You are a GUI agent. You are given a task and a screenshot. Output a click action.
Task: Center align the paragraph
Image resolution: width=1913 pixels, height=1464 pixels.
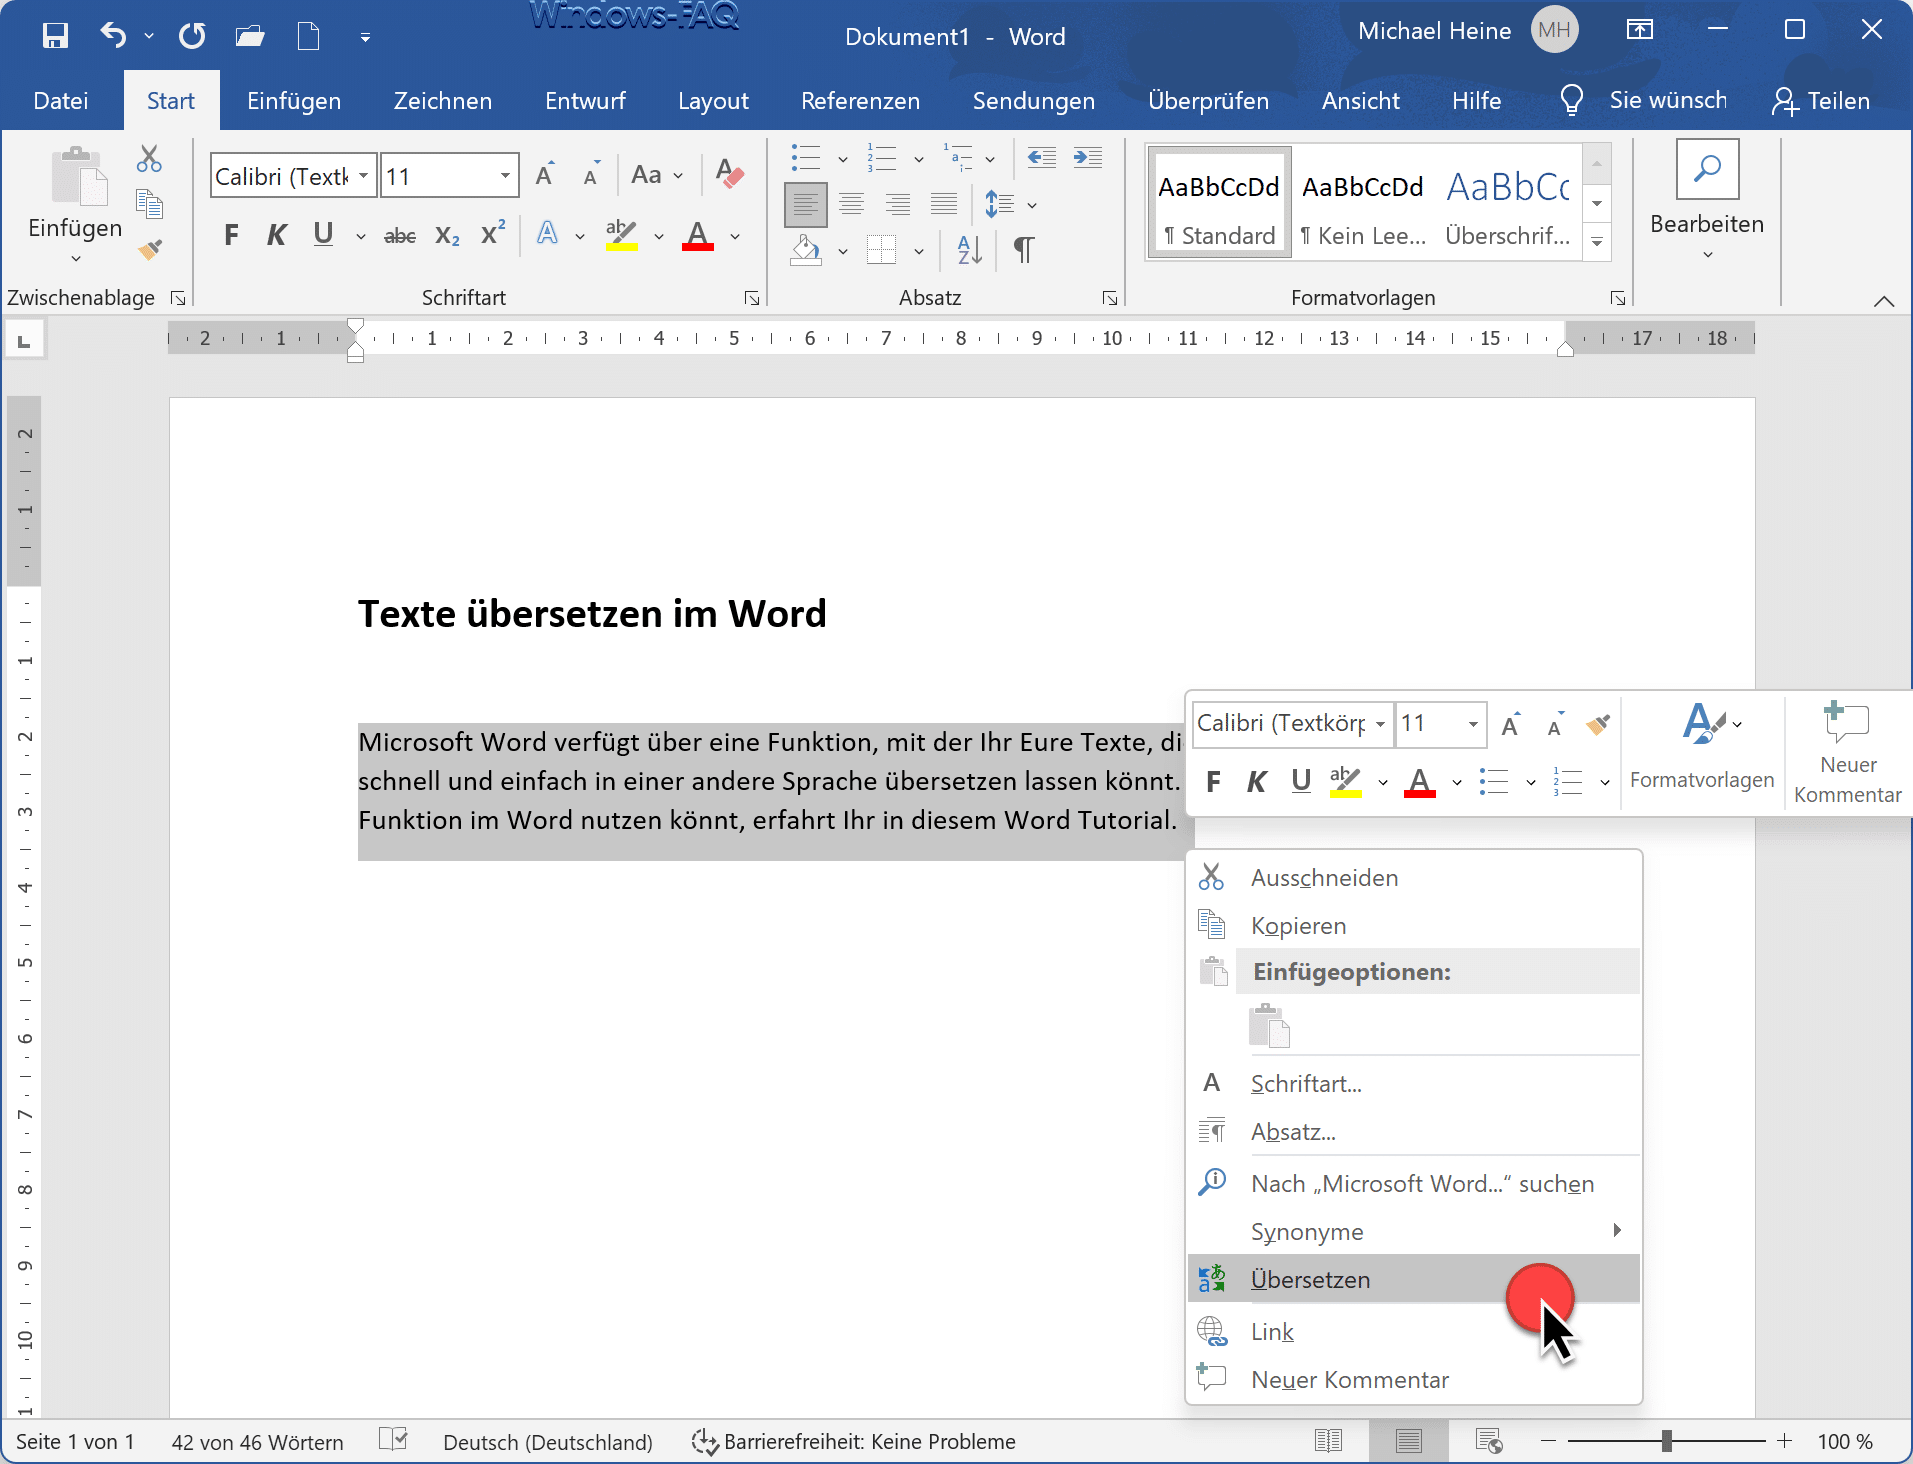[852, 204]
